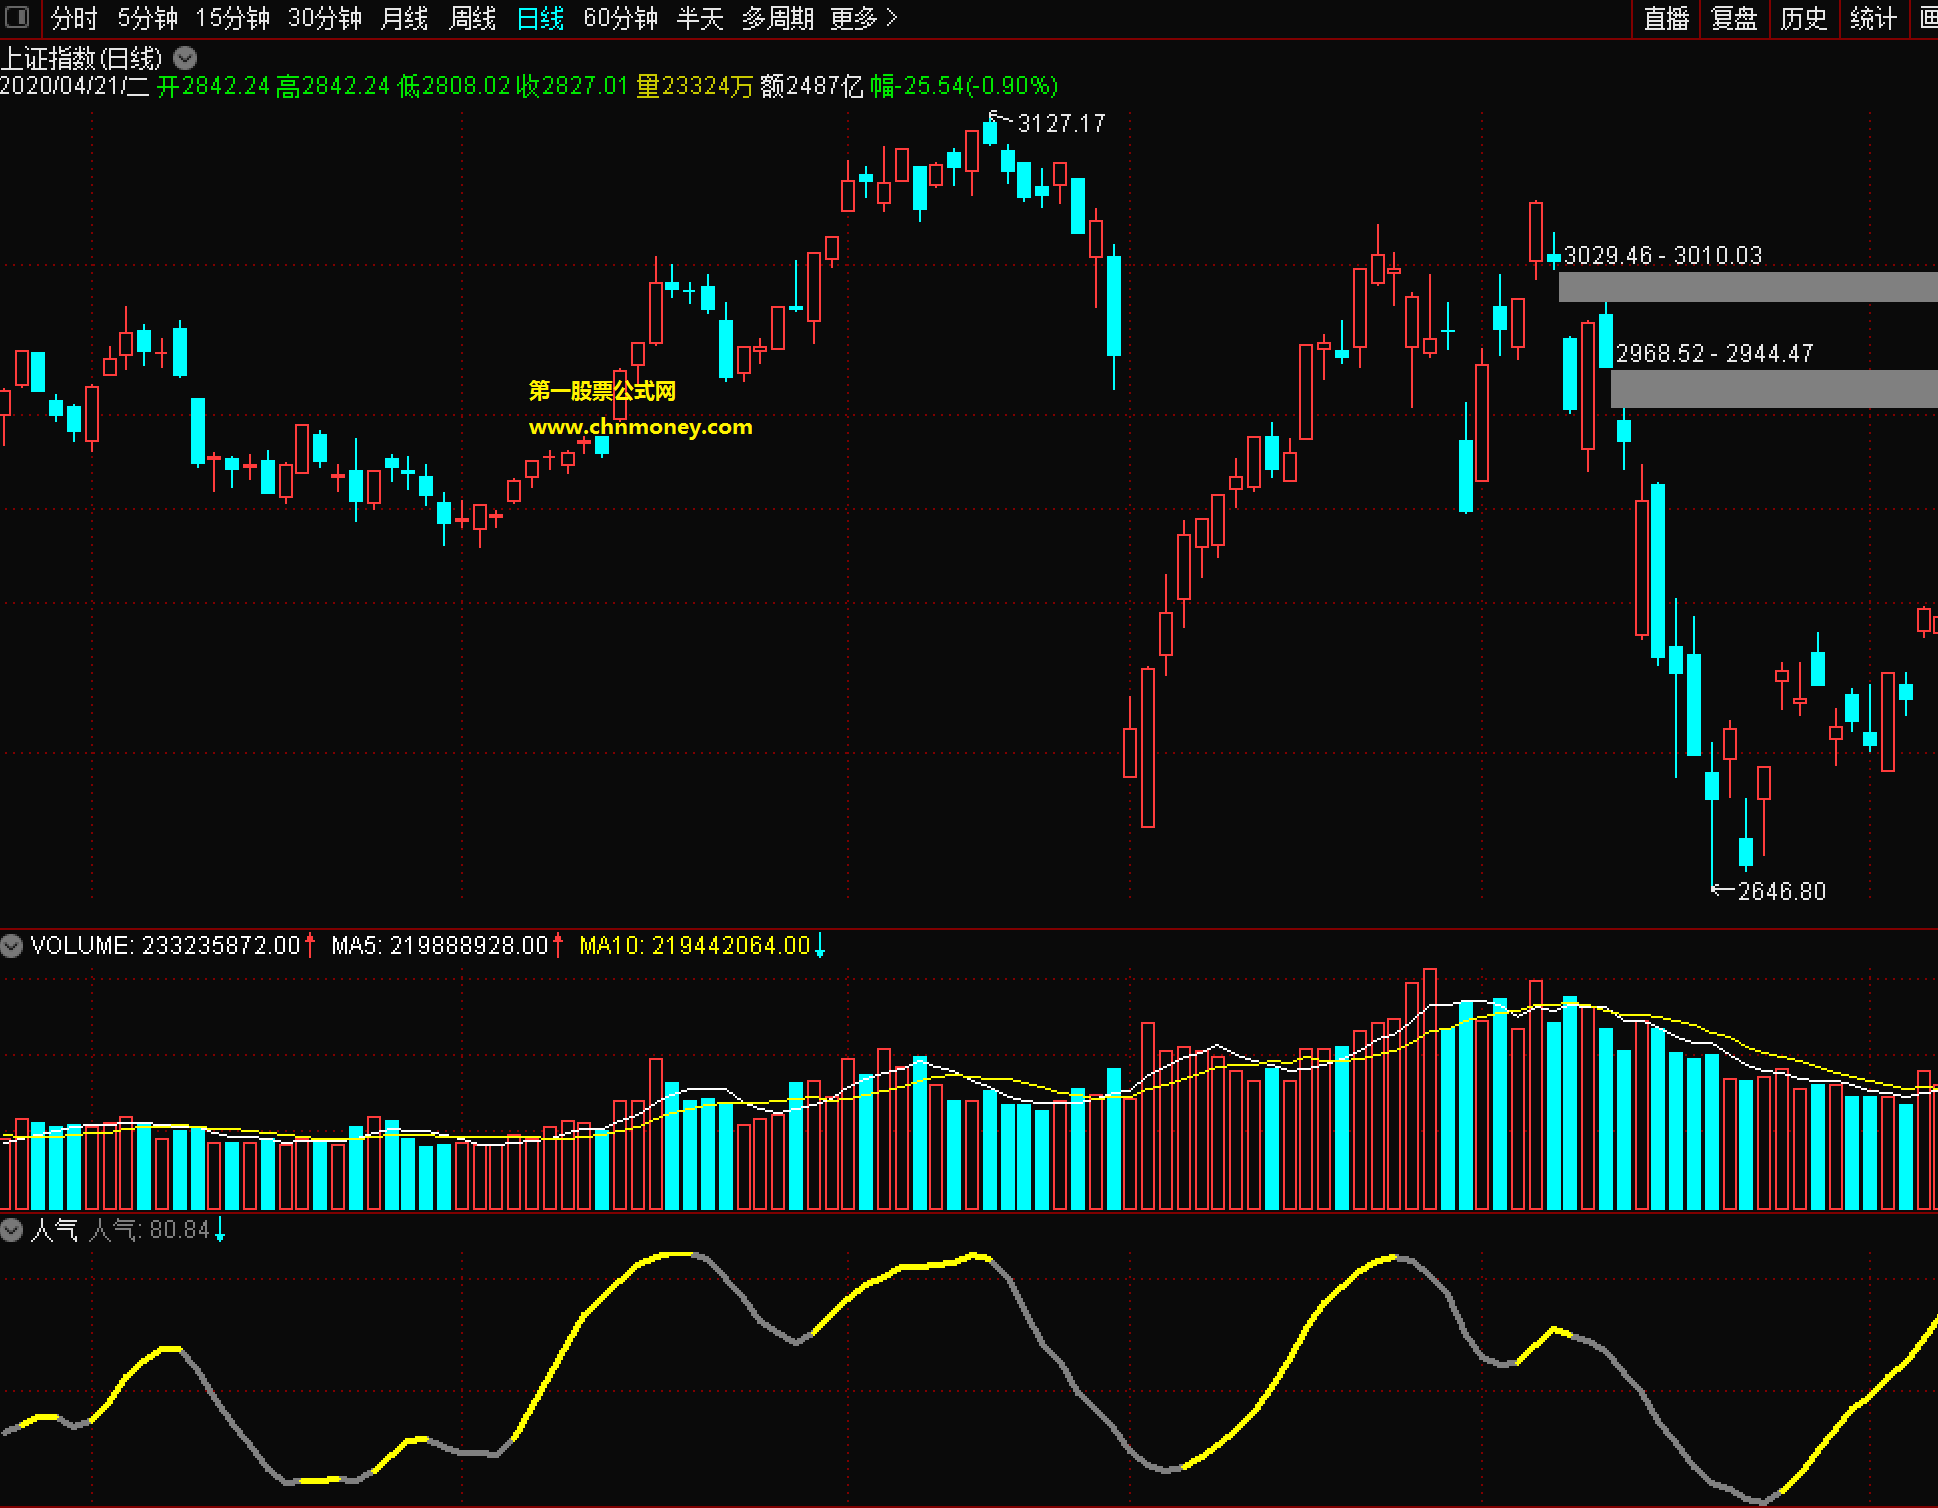Click the VOLUME: 233235872.00 value
Screen dimensions: 1938x1508
166,945
